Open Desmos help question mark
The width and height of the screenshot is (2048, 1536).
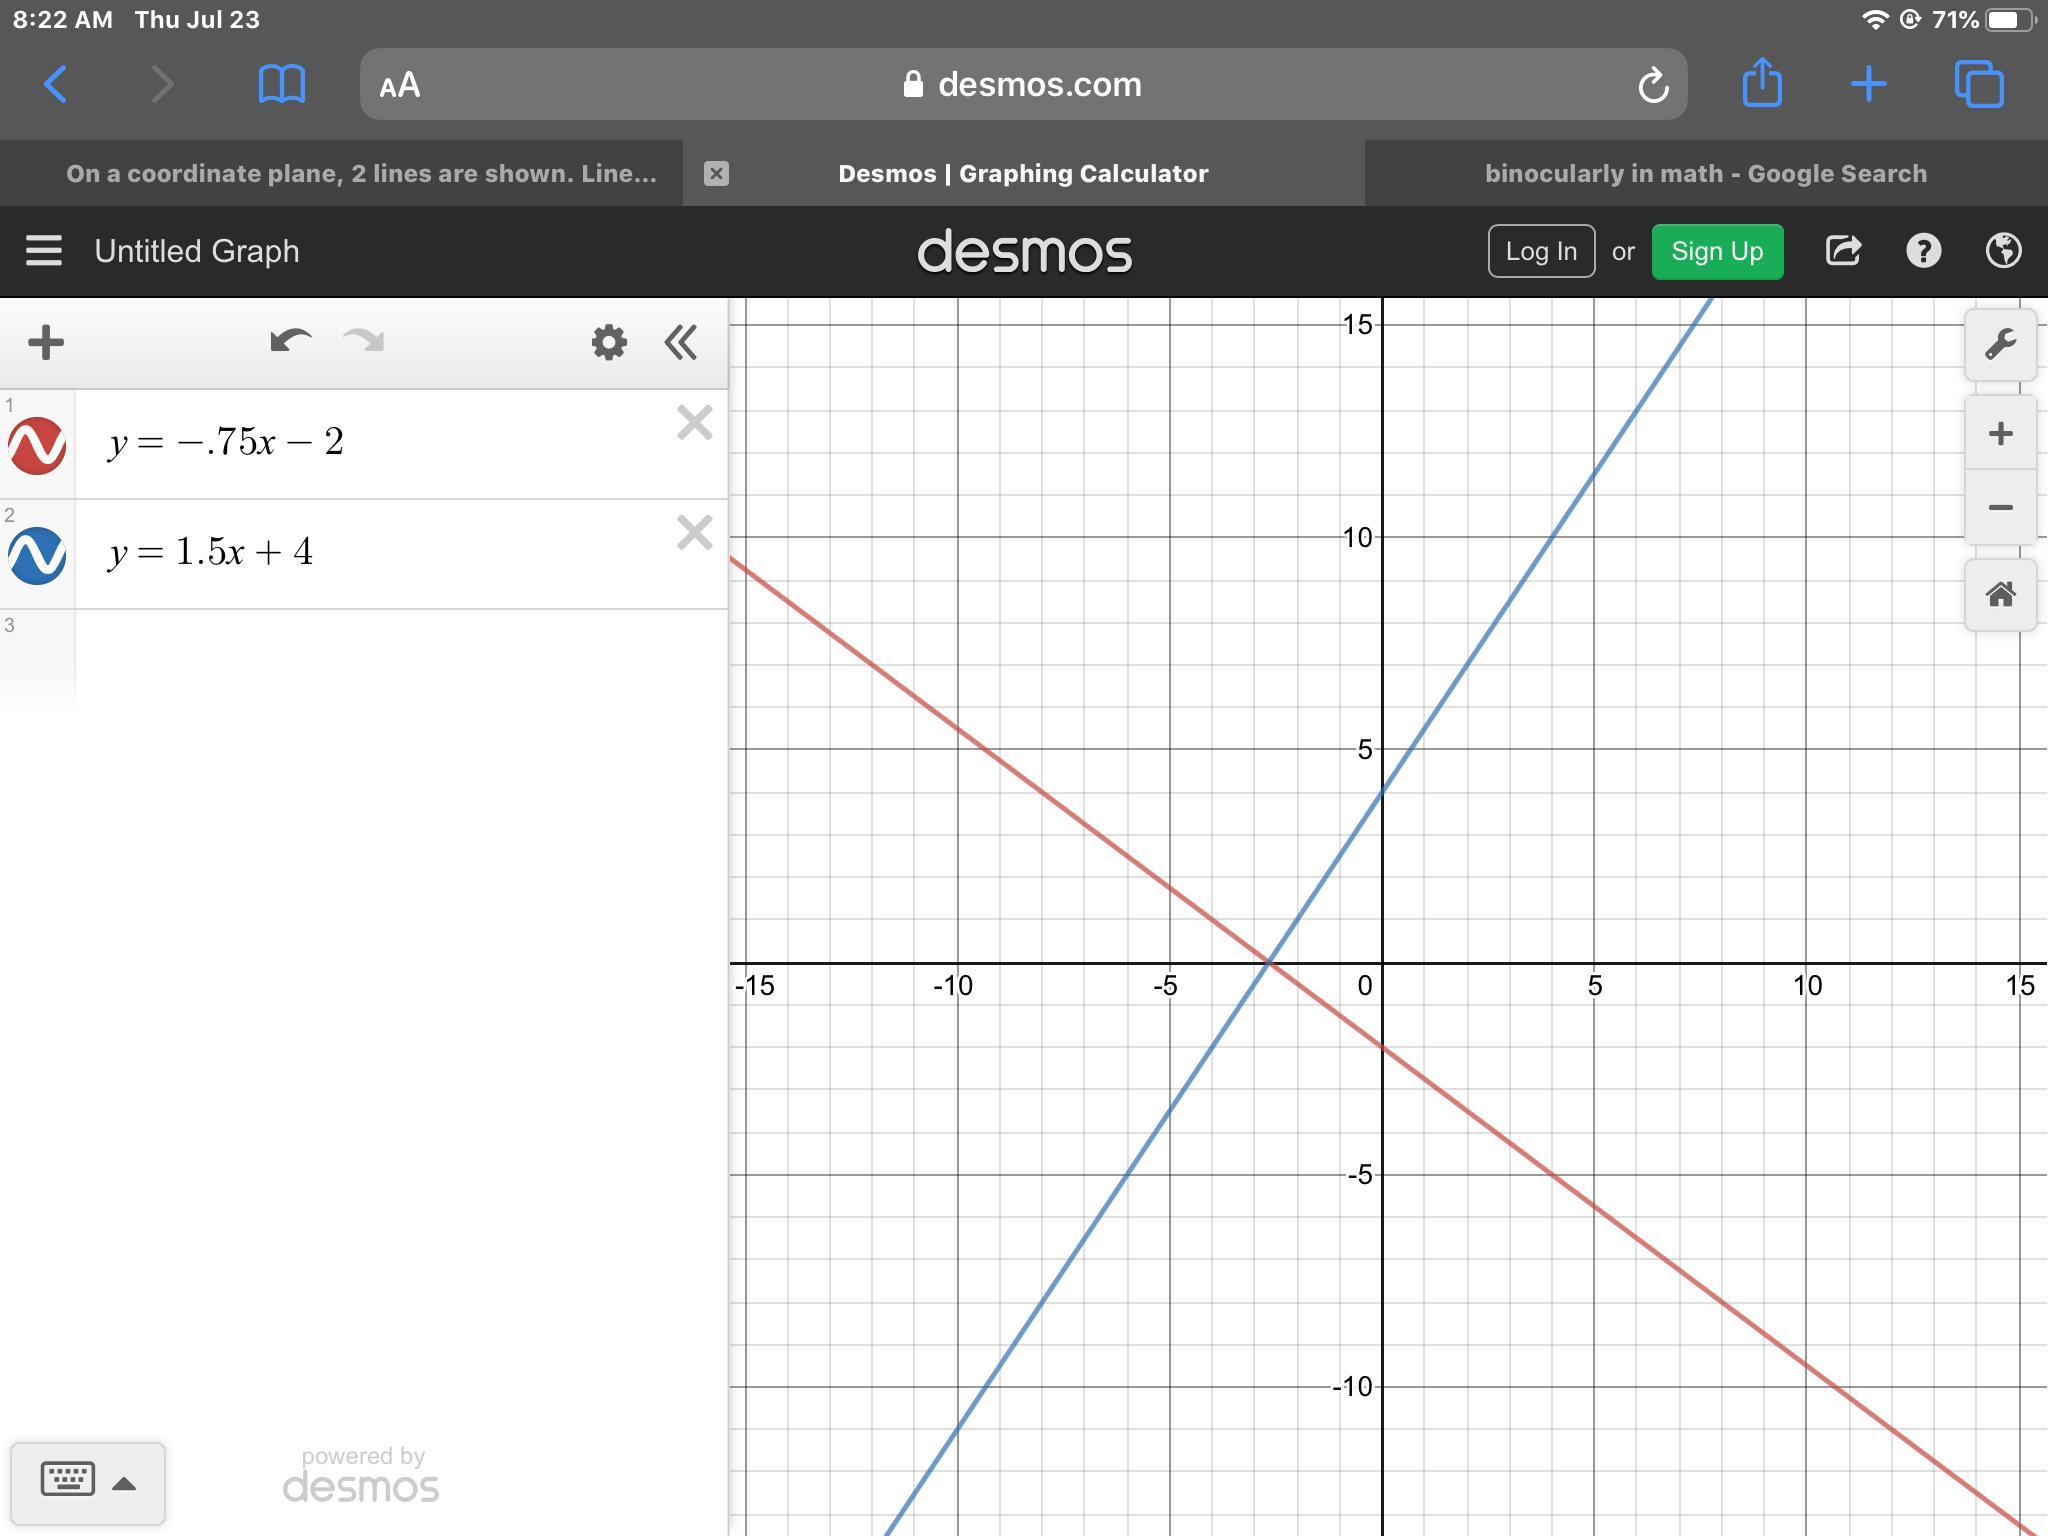[1923, 251]
